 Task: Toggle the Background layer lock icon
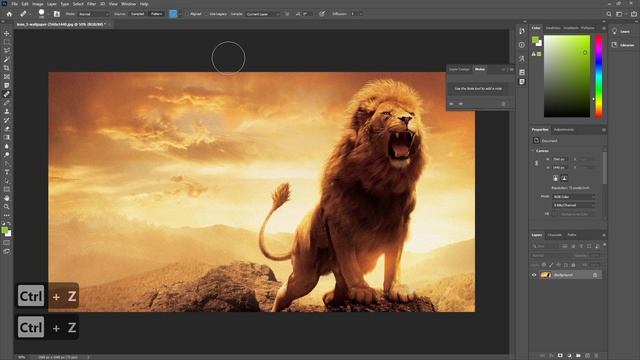click(x=595, y=275)
